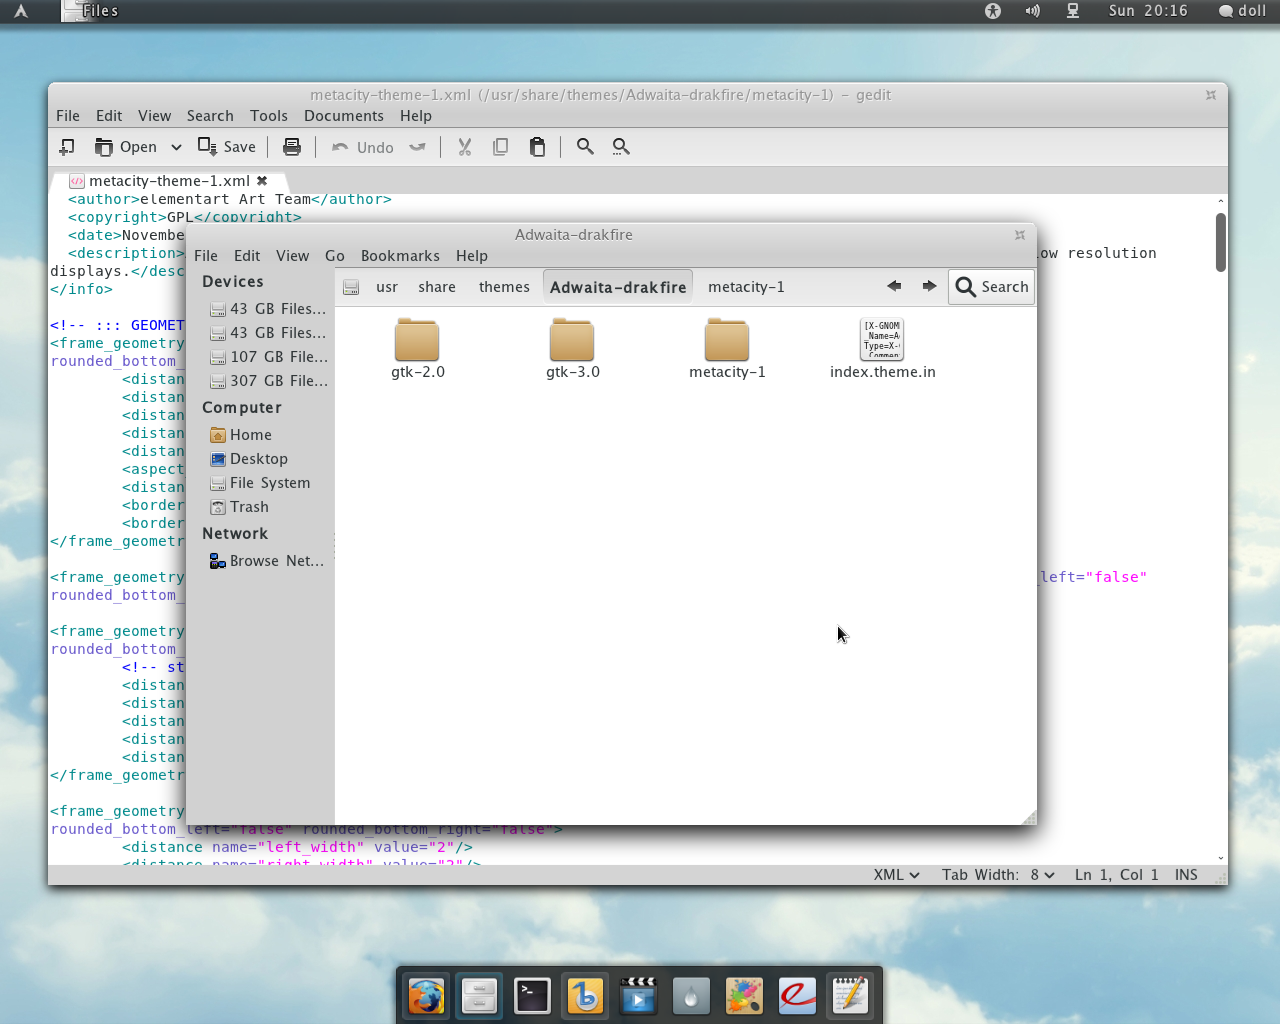Image resolution: width=1280 pixels, height=1024 pixels.
Task: Open the Terminal from the dock
Action: point(532,995)
